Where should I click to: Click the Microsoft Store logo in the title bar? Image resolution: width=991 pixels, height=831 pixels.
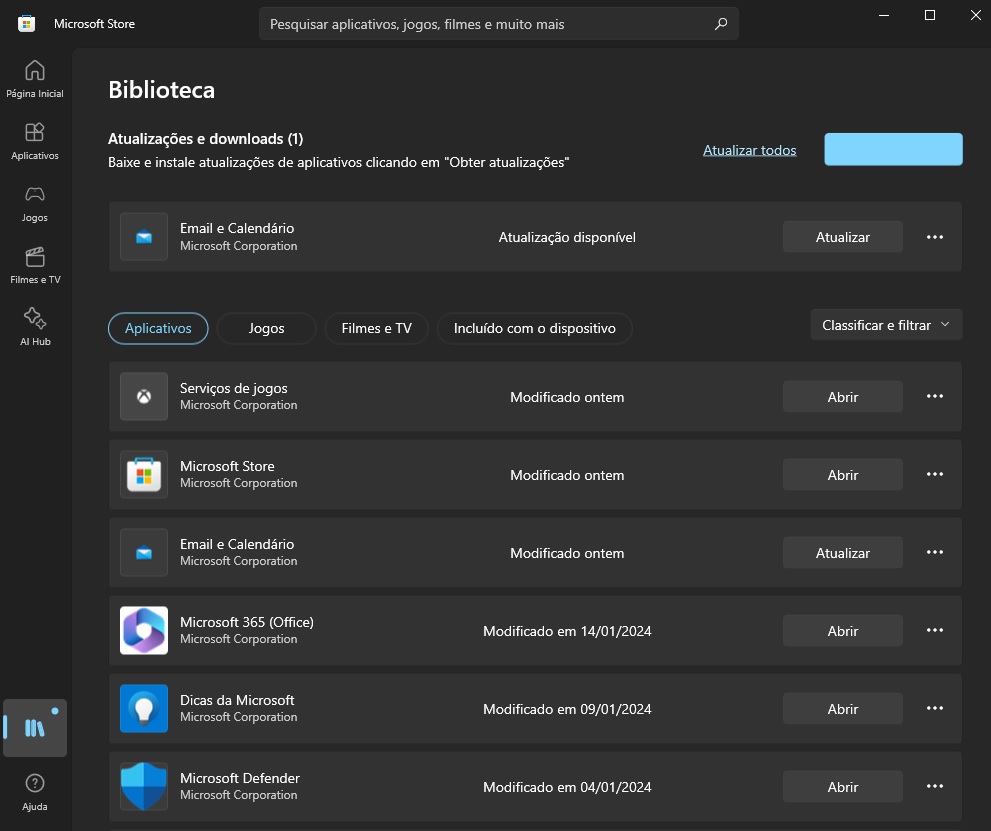point(27,24)
